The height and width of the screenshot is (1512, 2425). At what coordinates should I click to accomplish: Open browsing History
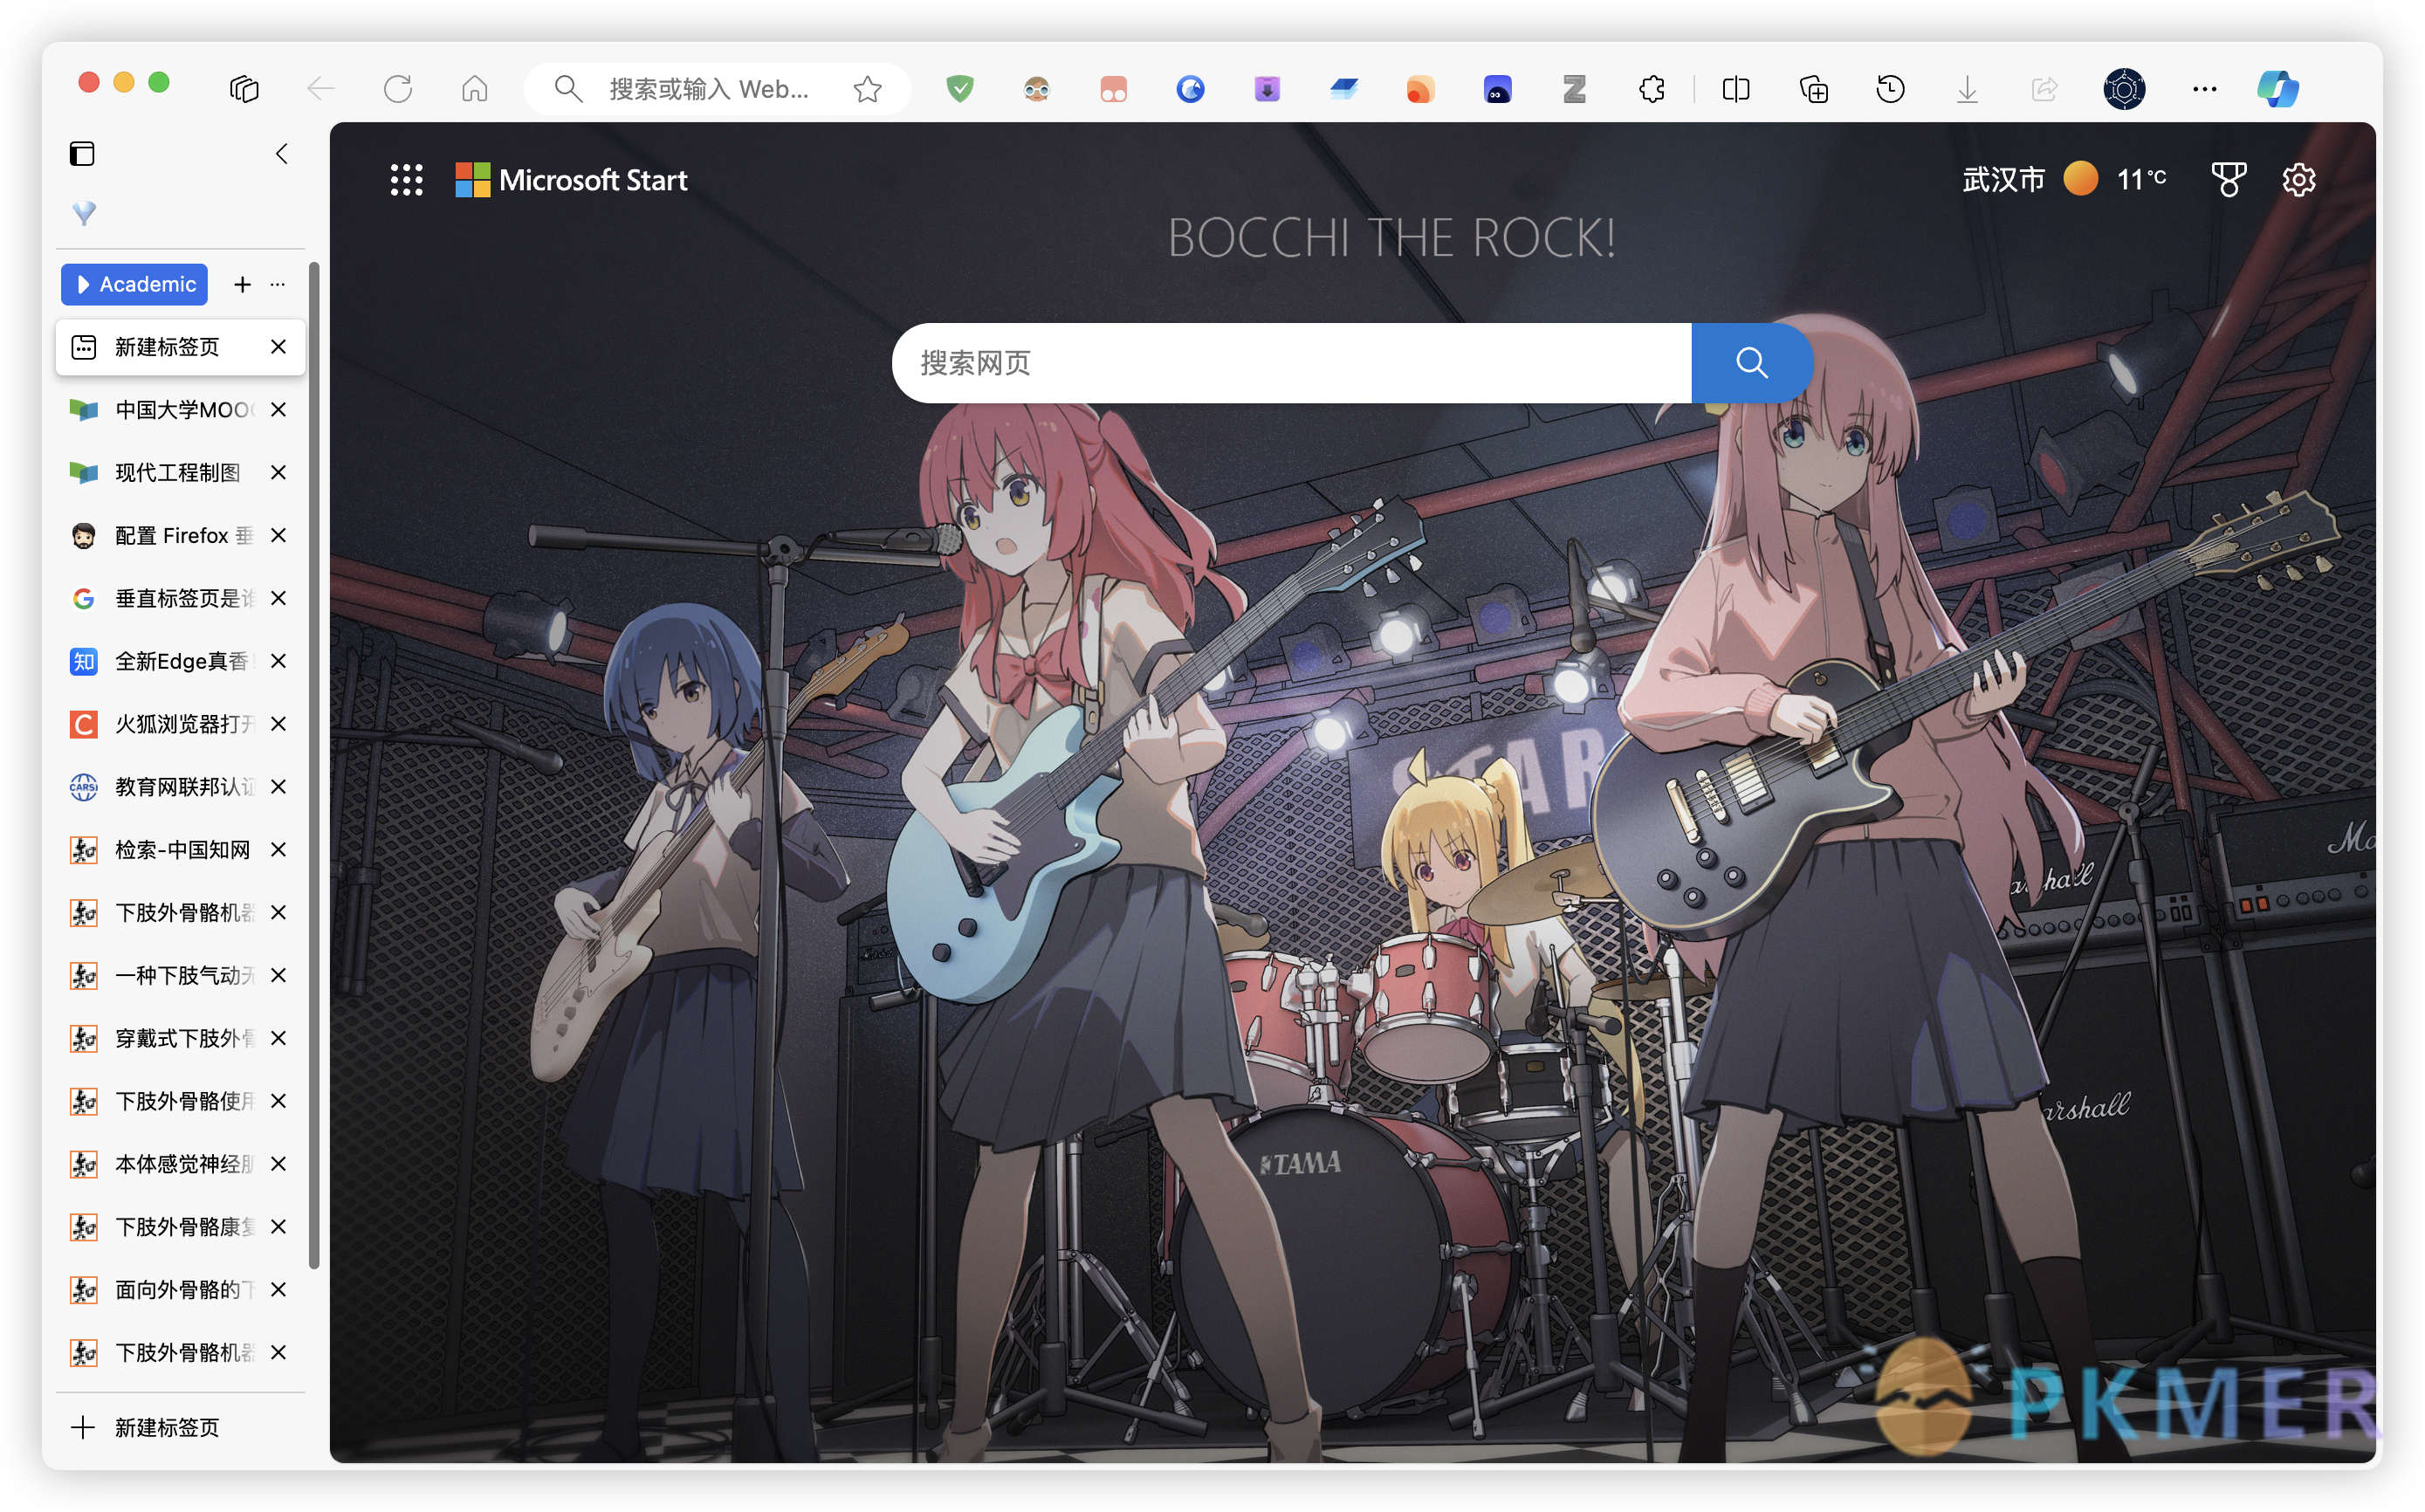pos(1890,89)
